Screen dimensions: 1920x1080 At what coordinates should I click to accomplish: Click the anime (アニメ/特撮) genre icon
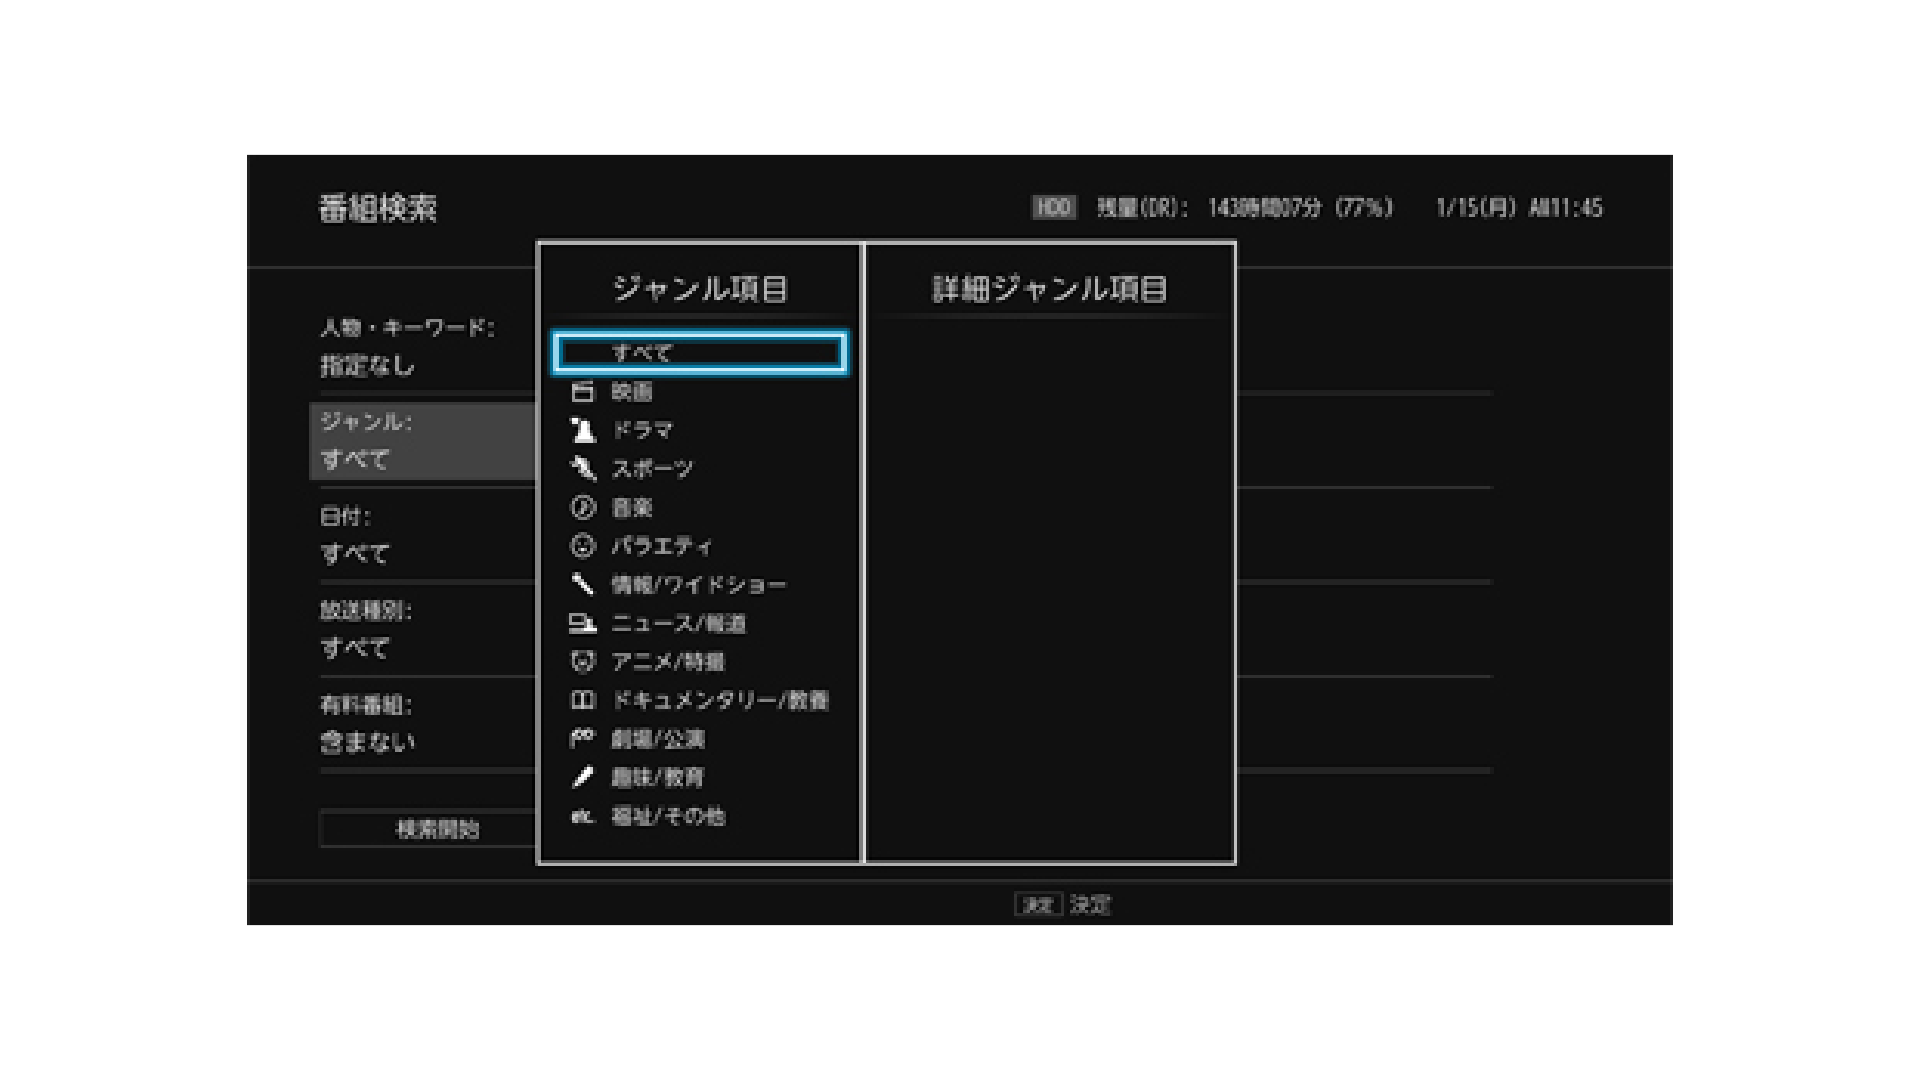pyautogui.click(x=582, y=661)
